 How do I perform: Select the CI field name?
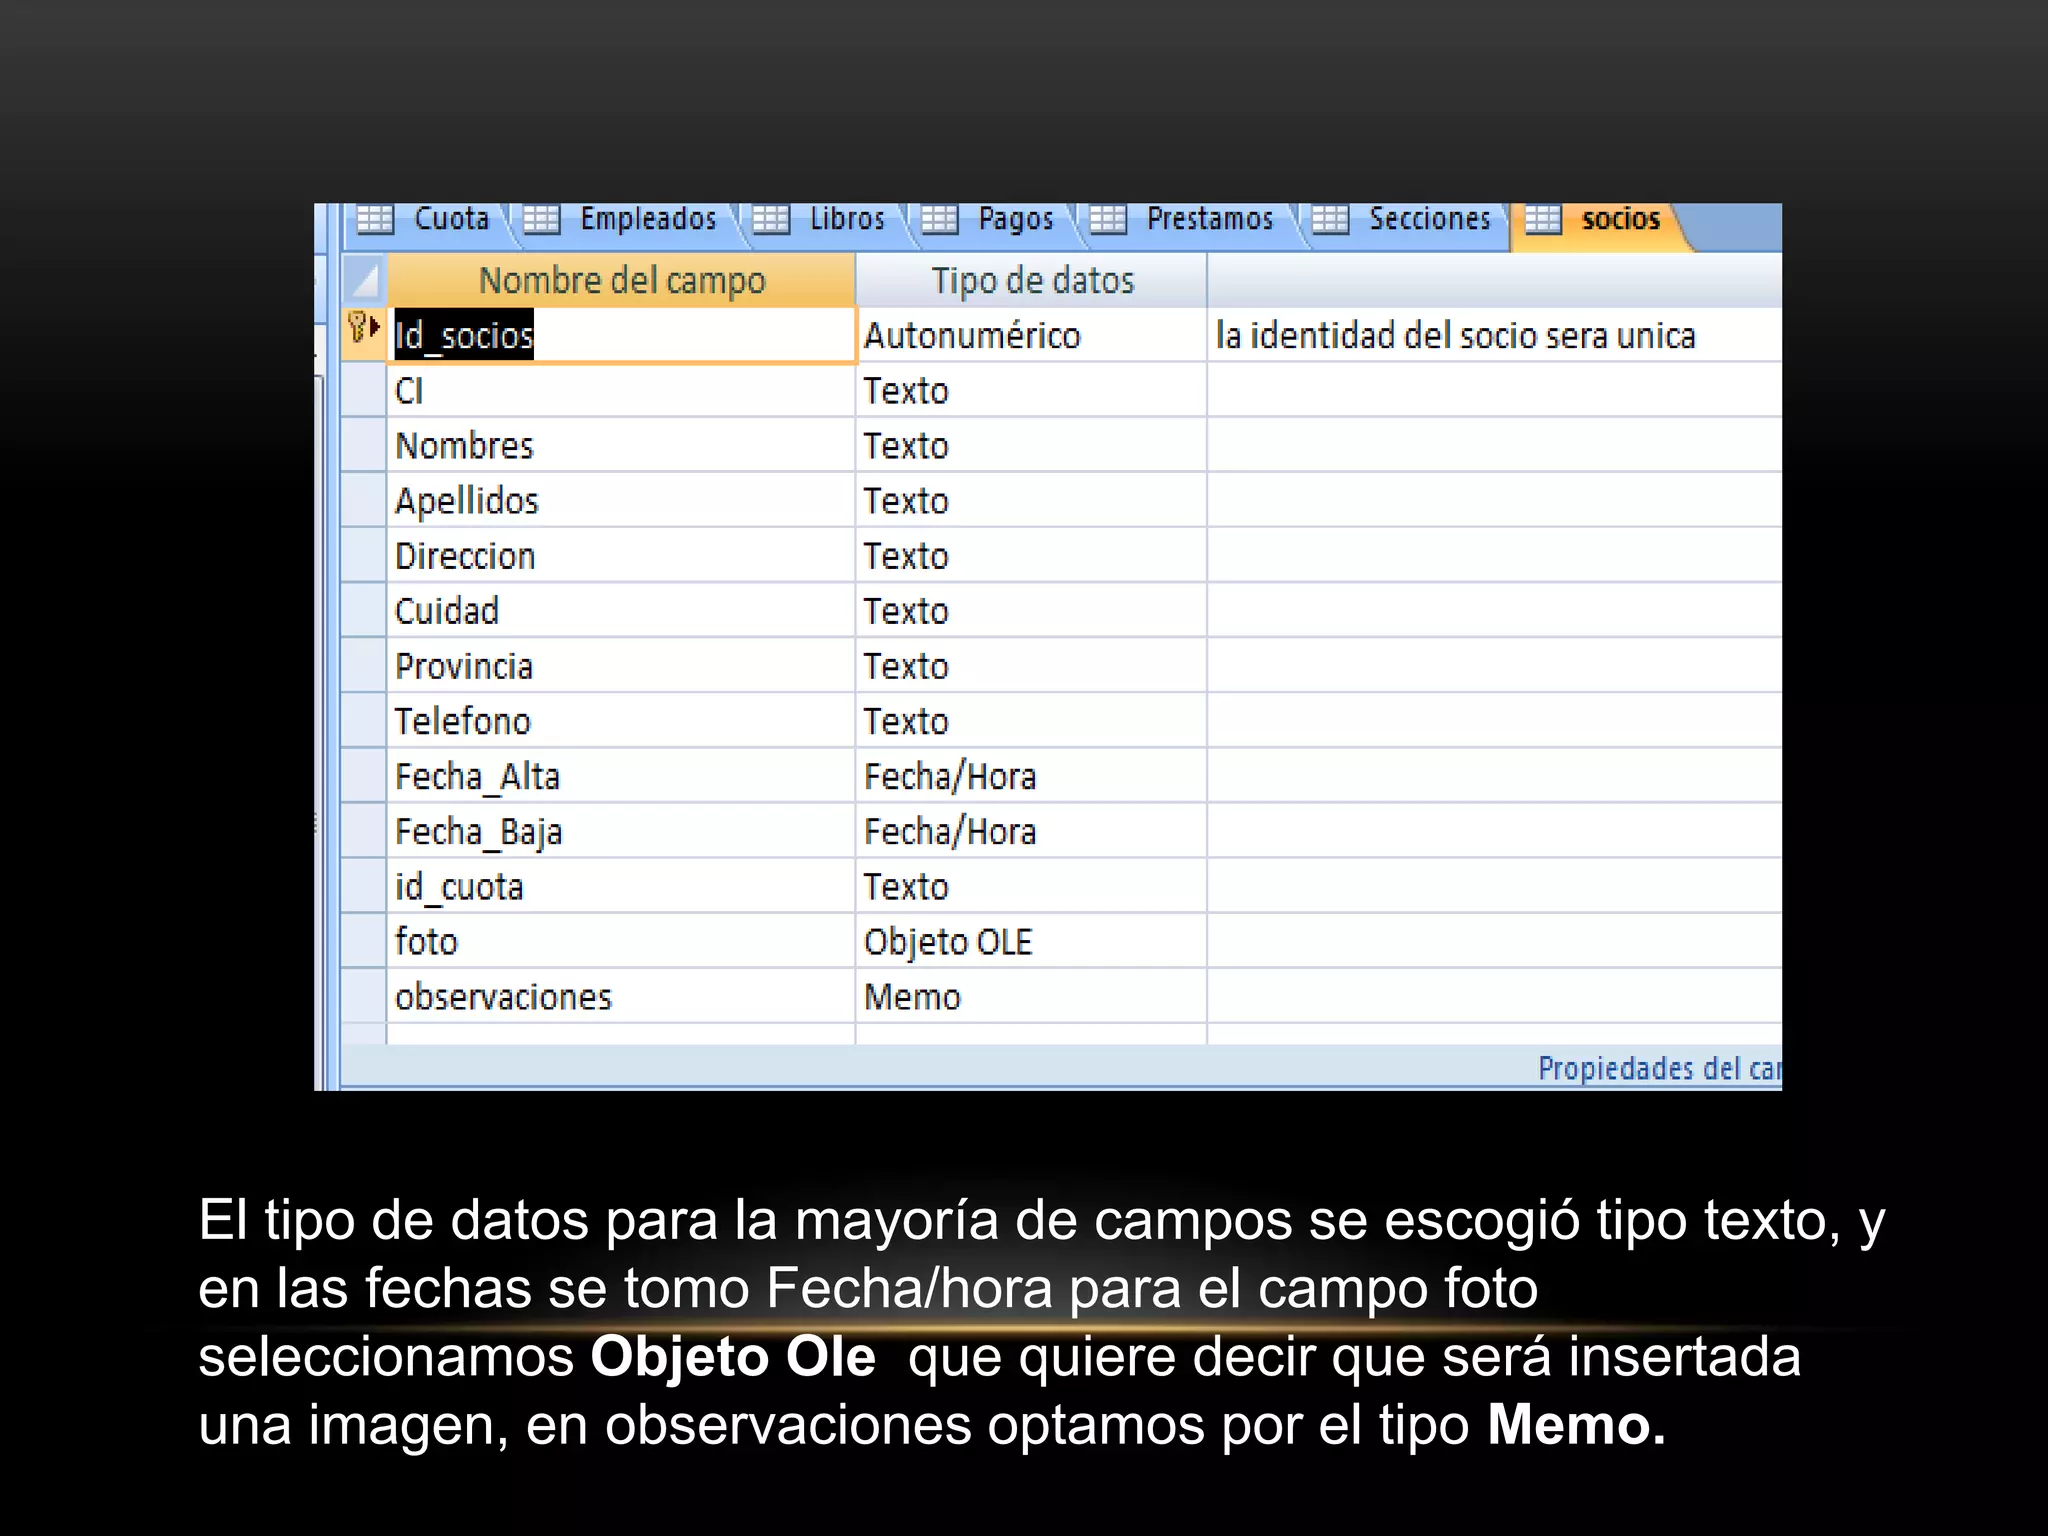point(621,390)
